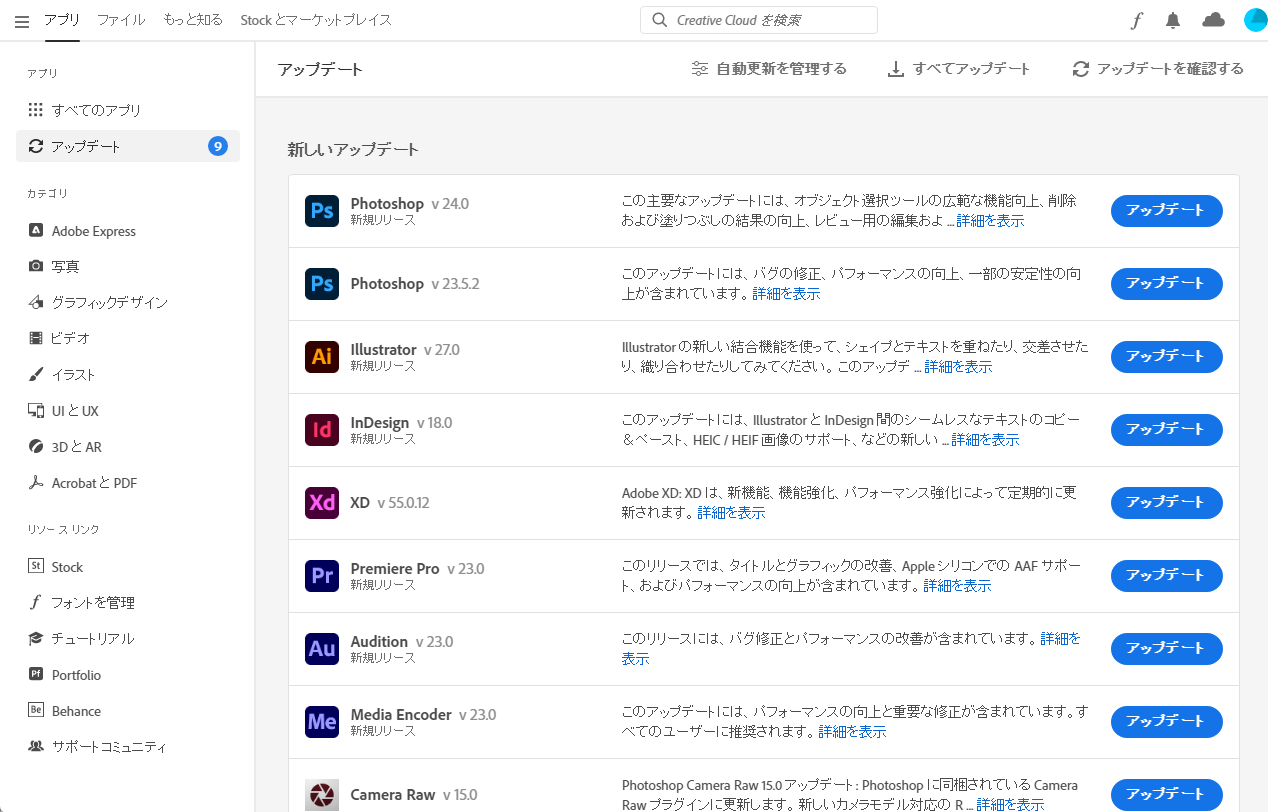
Task: Click すべてアップデート button
Action: click(959, 69)
